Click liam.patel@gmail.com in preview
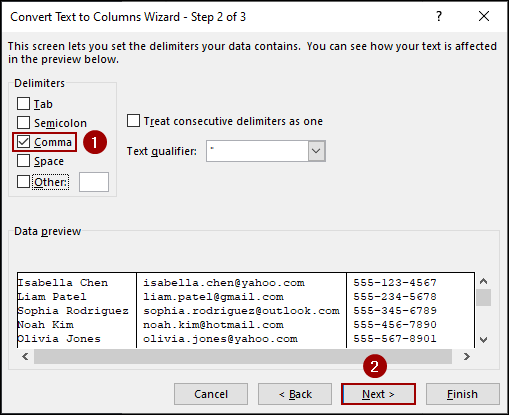 [213, 297]
